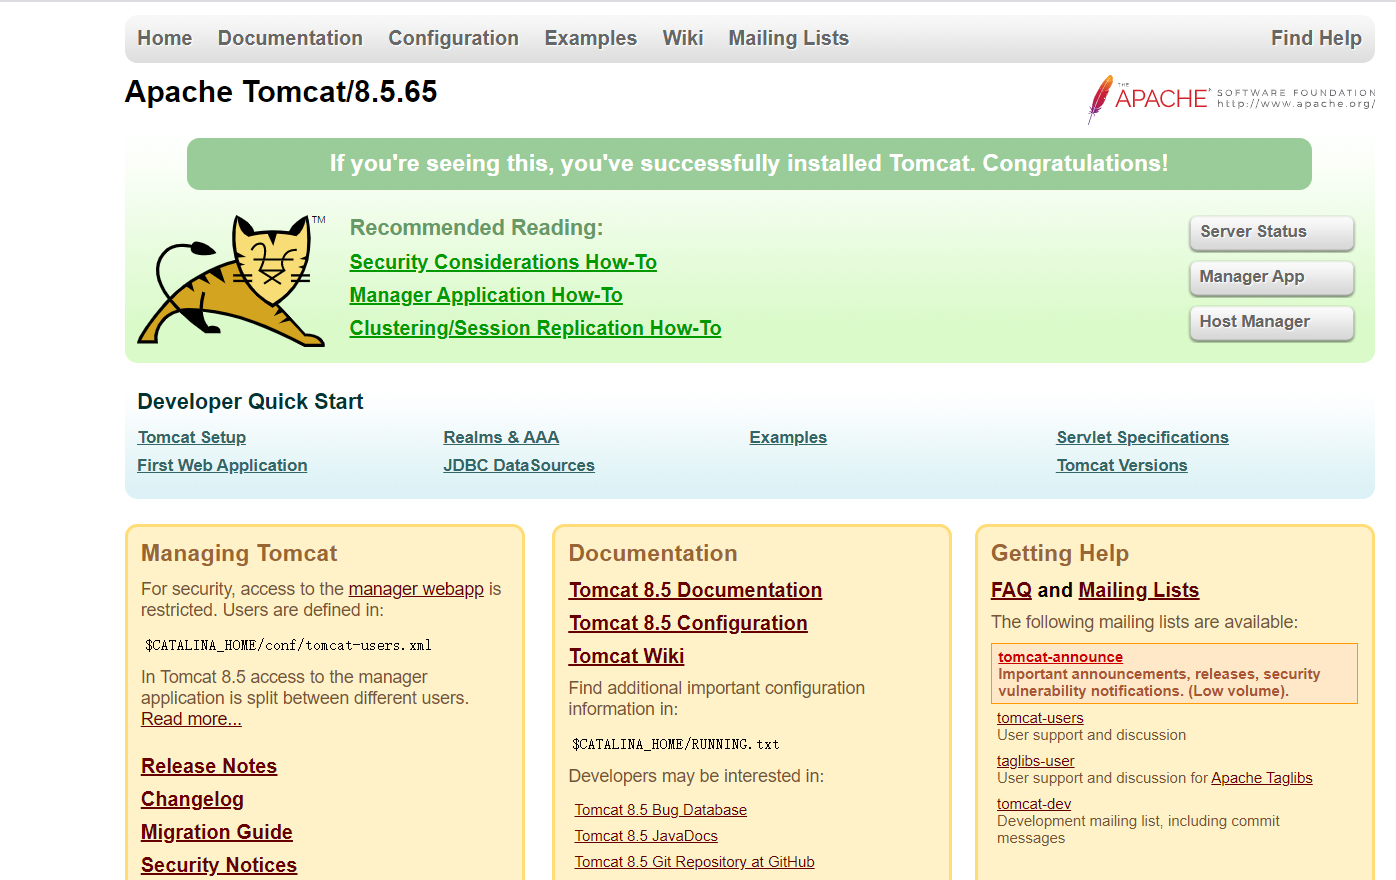Open Mailing Lists in the navigation bar

(788, 38)
